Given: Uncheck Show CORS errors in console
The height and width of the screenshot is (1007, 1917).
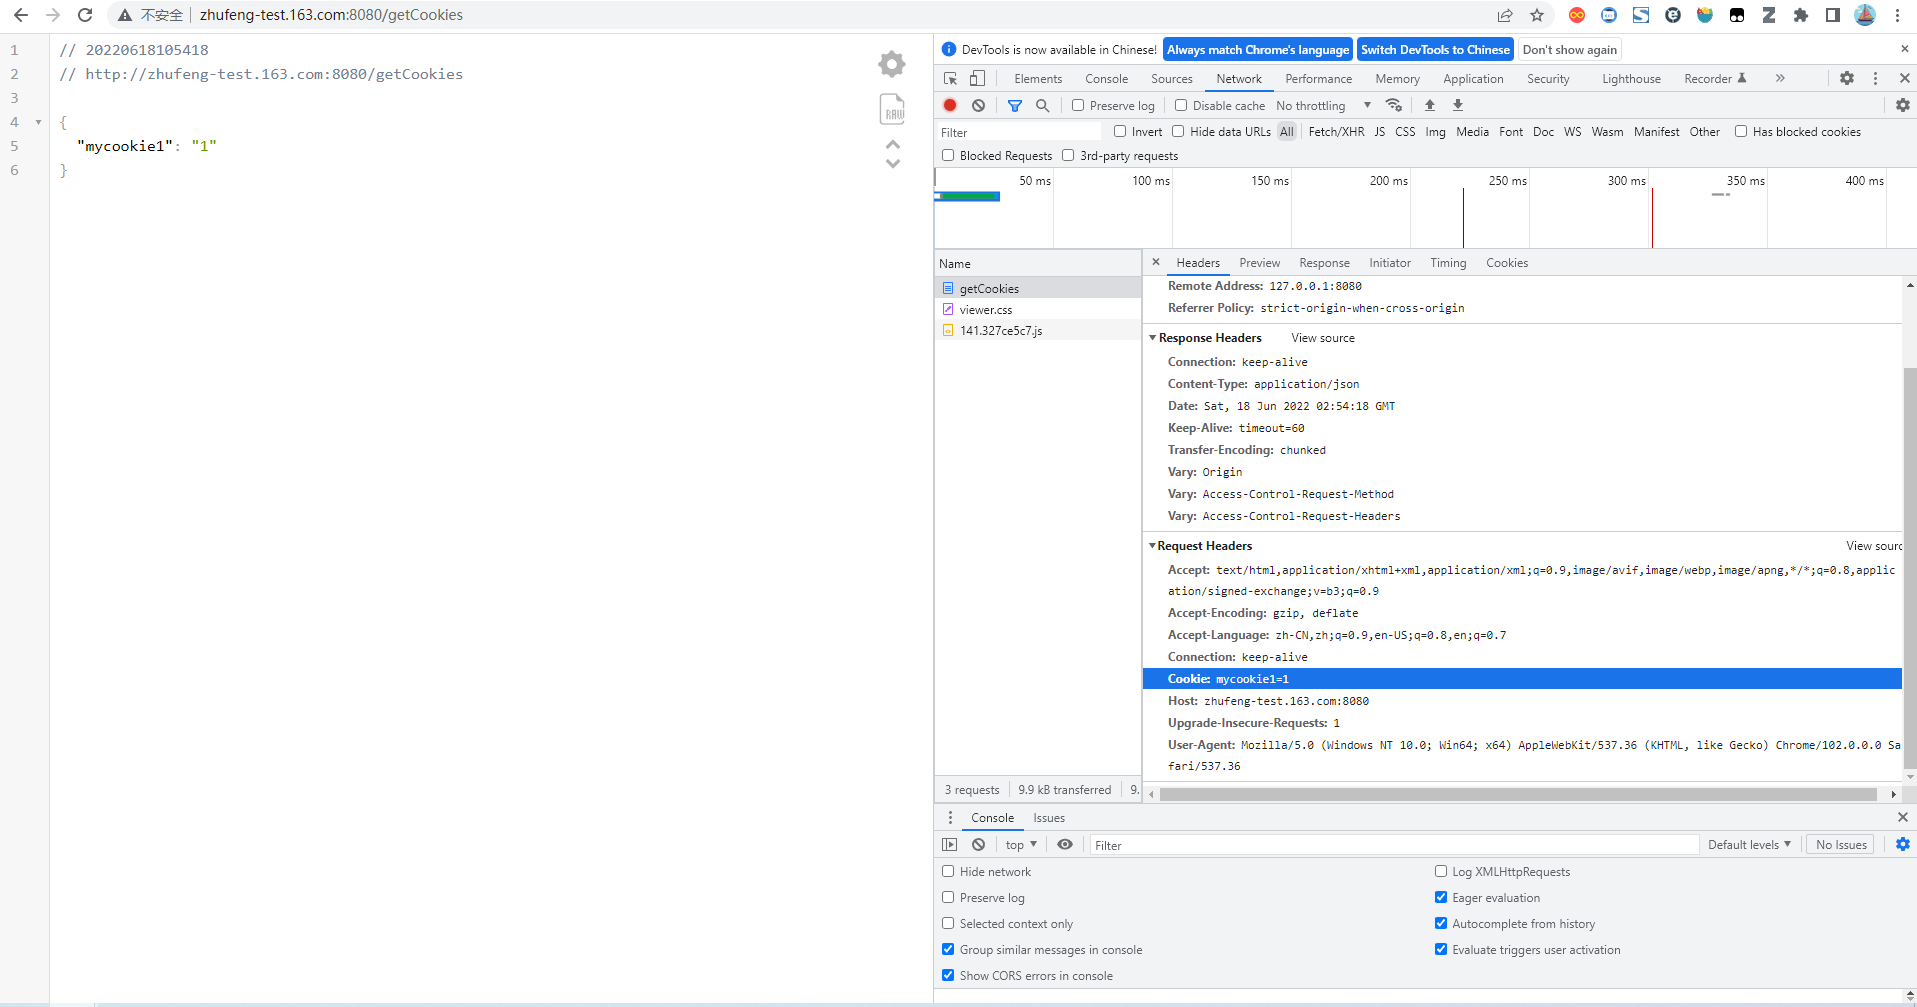Looking at the screenshot, I should click(948, 975).
